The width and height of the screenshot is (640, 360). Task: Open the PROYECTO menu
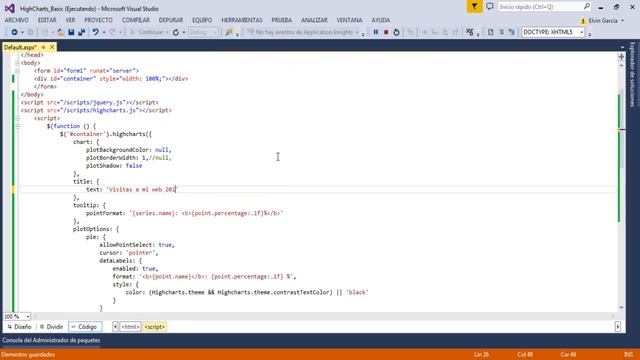coord(98,20)
